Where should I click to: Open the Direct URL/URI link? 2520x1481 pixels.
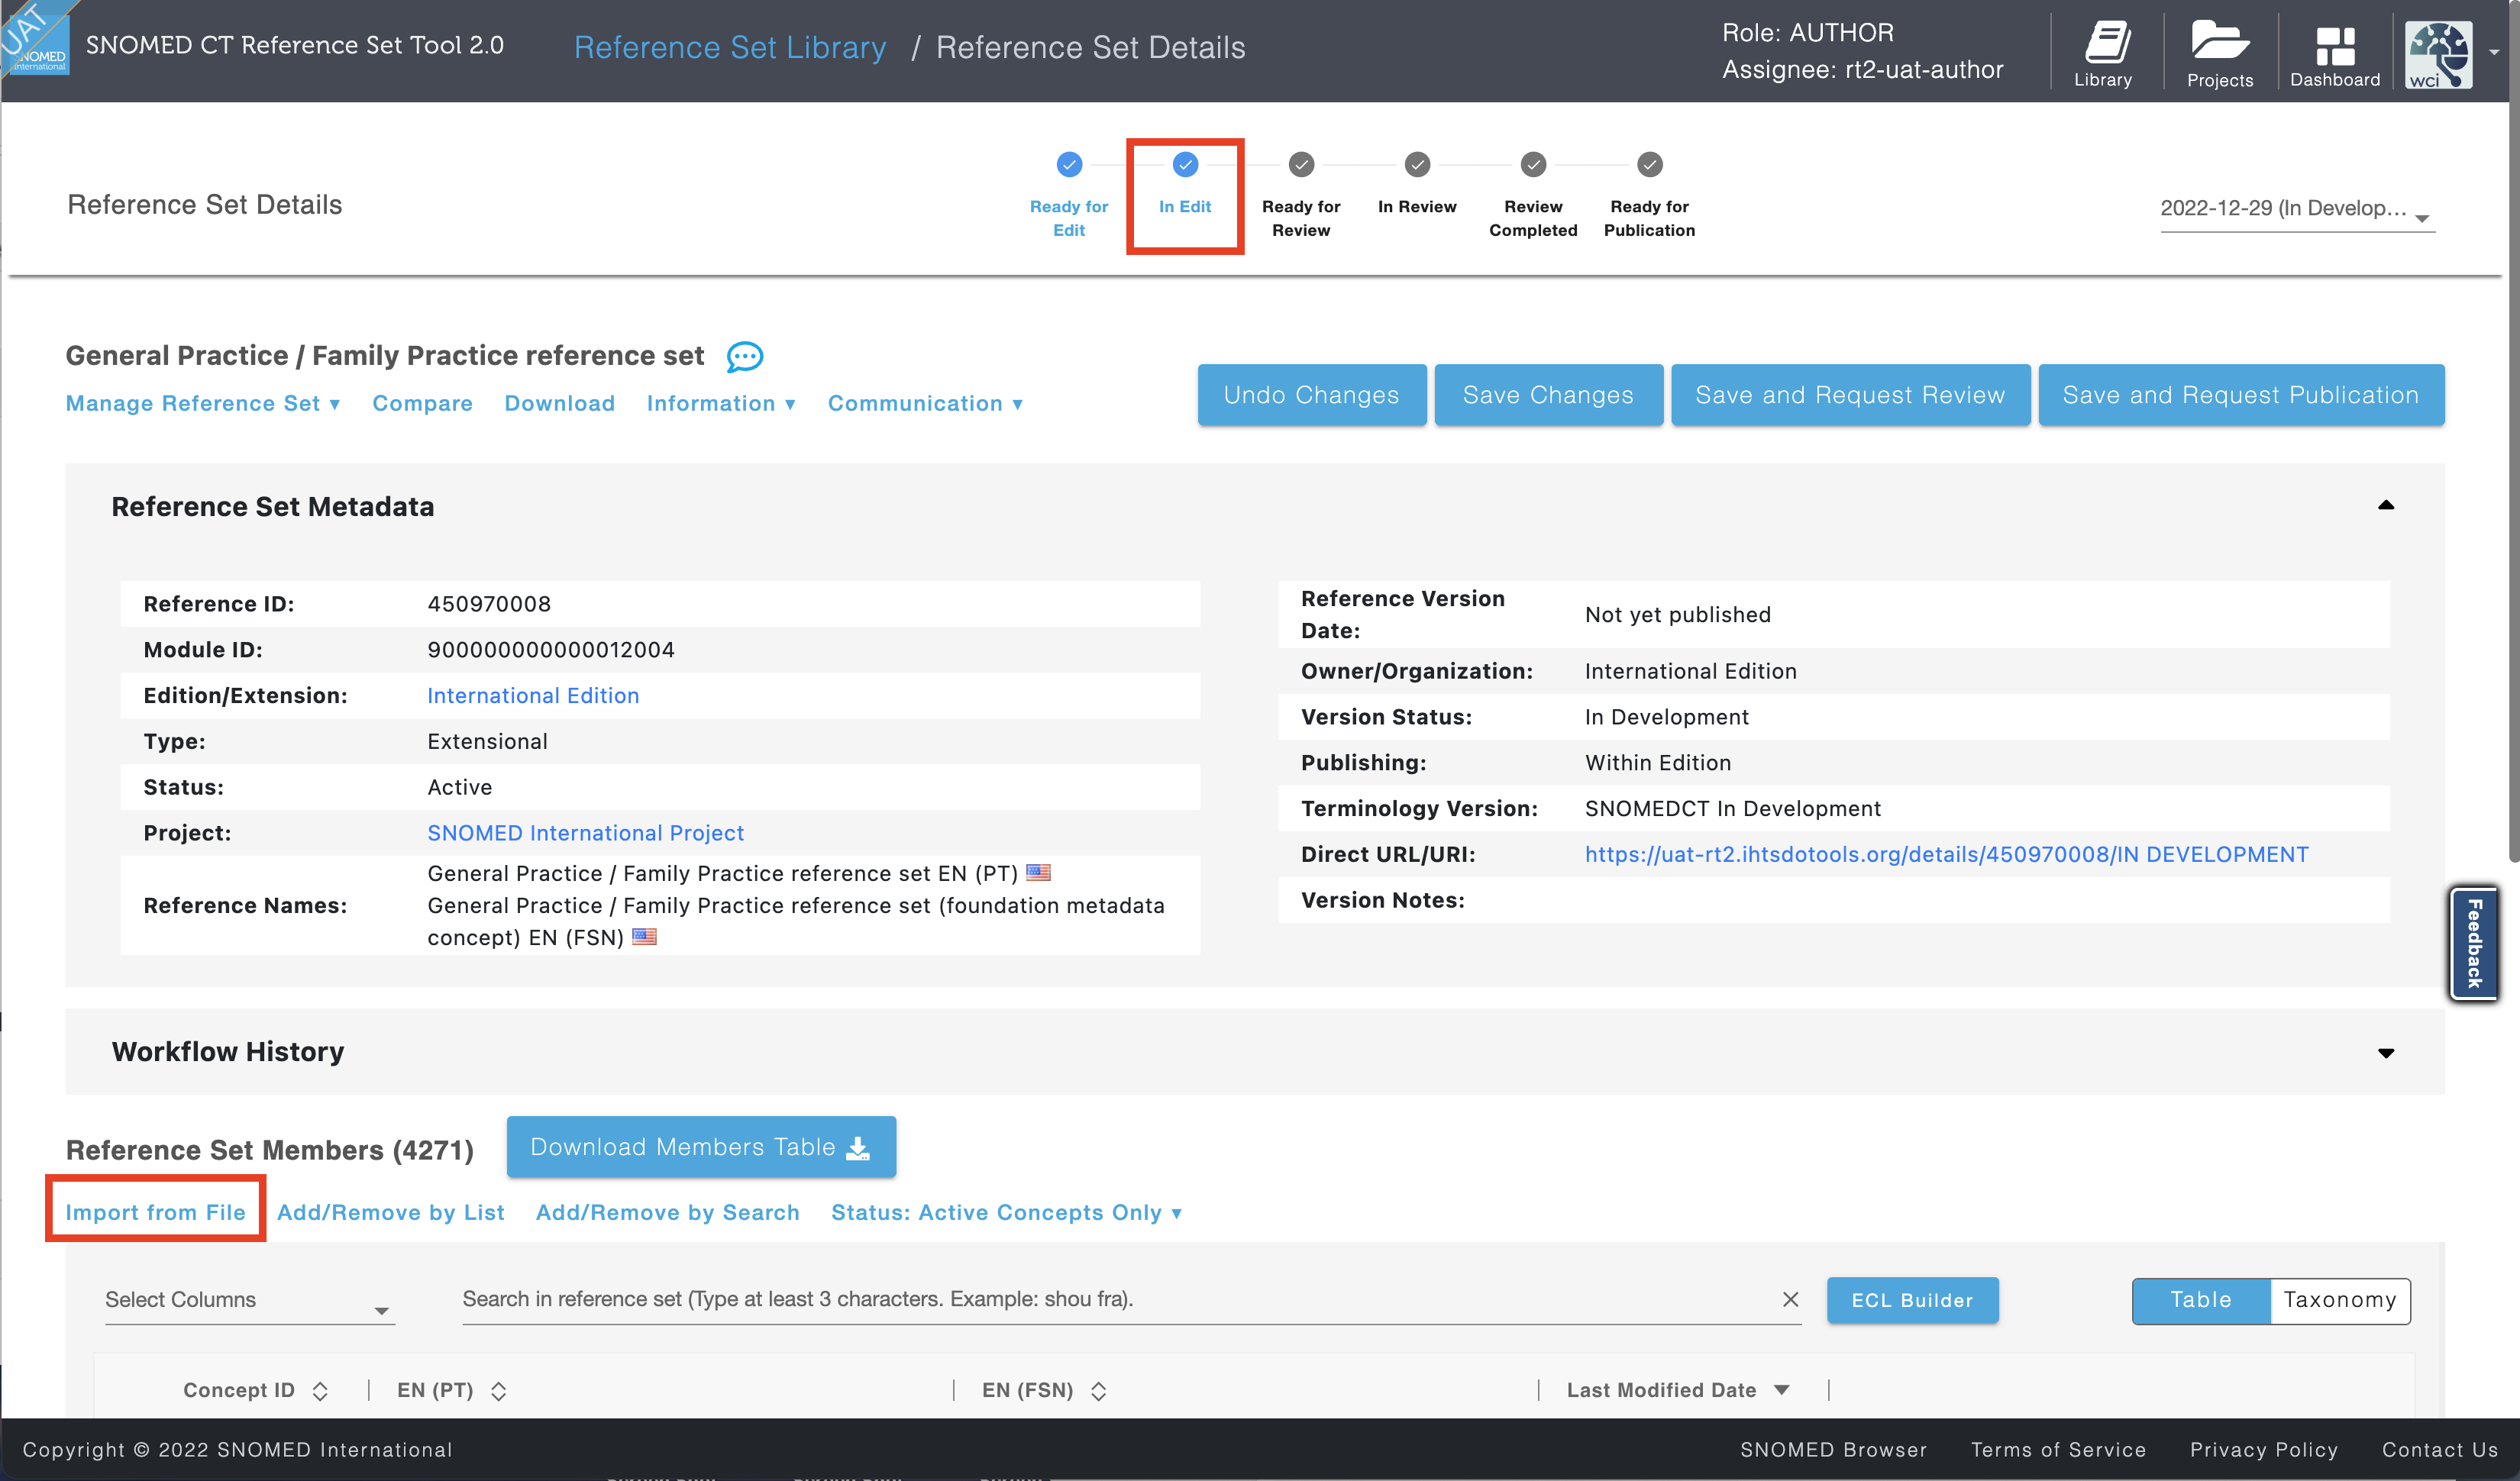1946,854
